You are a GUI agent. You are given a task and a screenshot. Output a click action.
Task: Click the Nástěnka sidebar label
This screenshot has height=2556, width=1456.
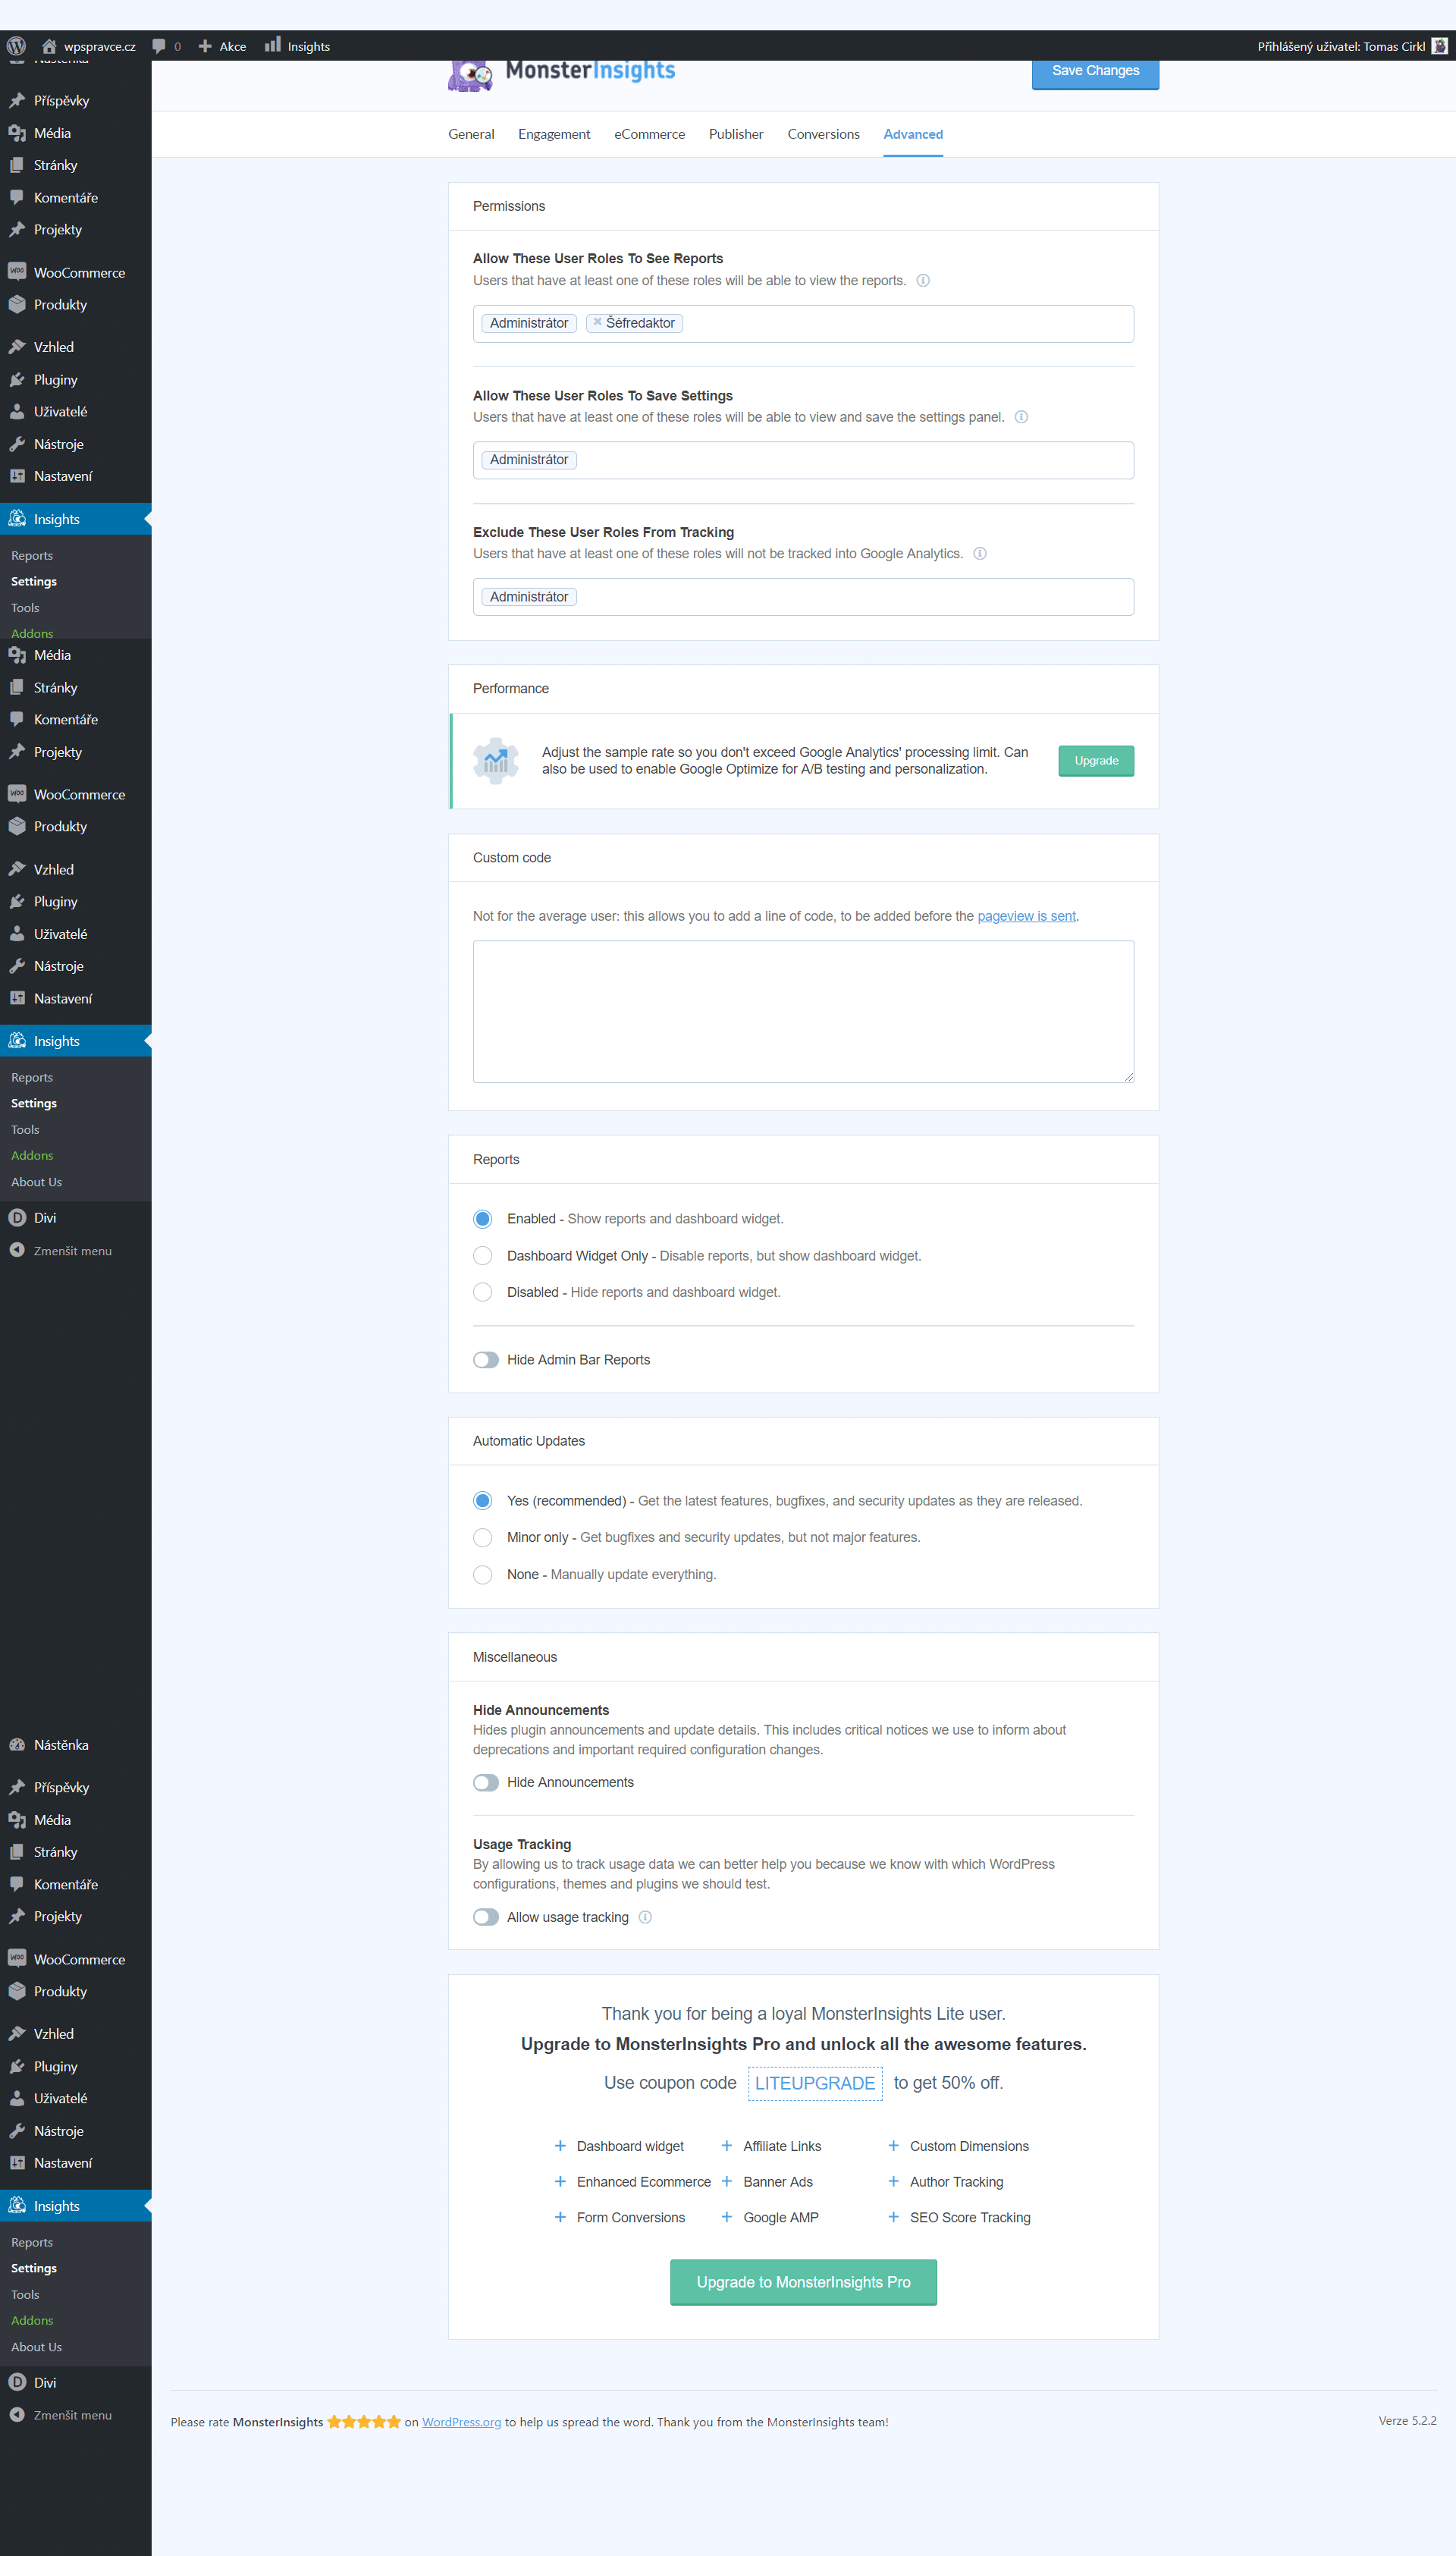[x=61, y=1745]
